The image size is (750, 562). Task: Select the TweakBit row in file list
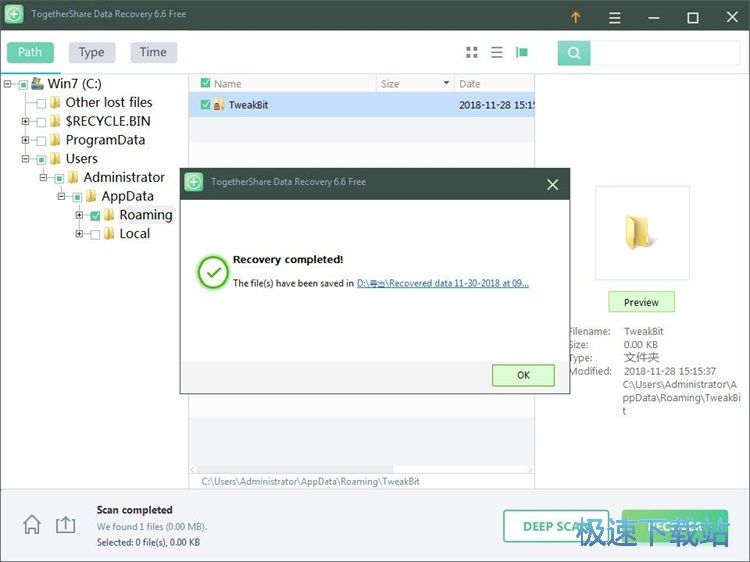click(361, 105)
